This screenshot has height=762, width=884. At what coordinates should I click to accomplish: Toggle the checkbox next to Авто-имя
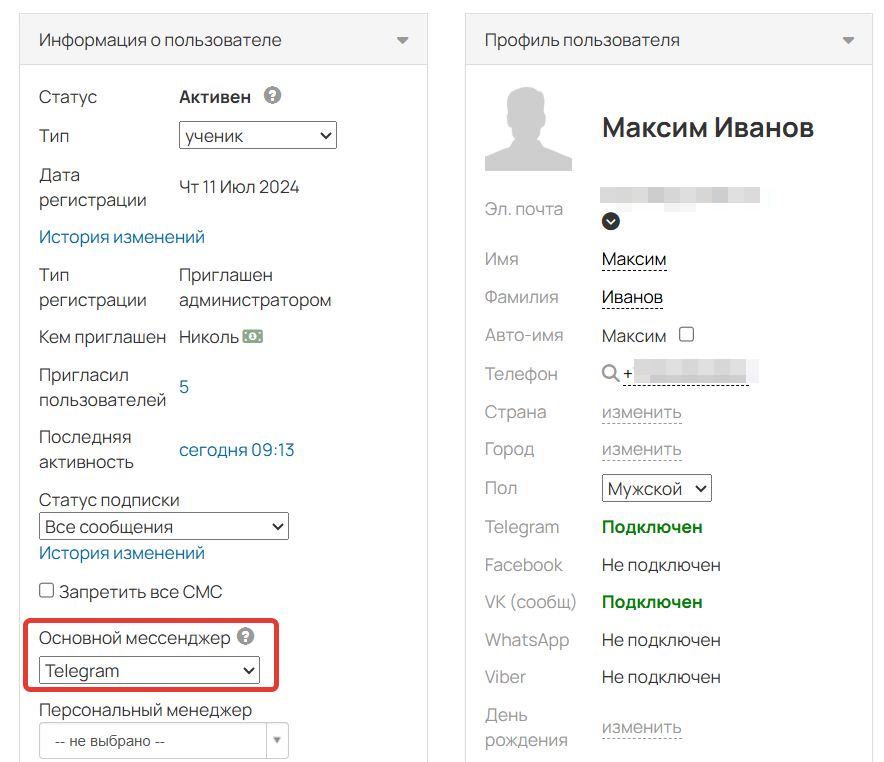click(x=688, y=335)
